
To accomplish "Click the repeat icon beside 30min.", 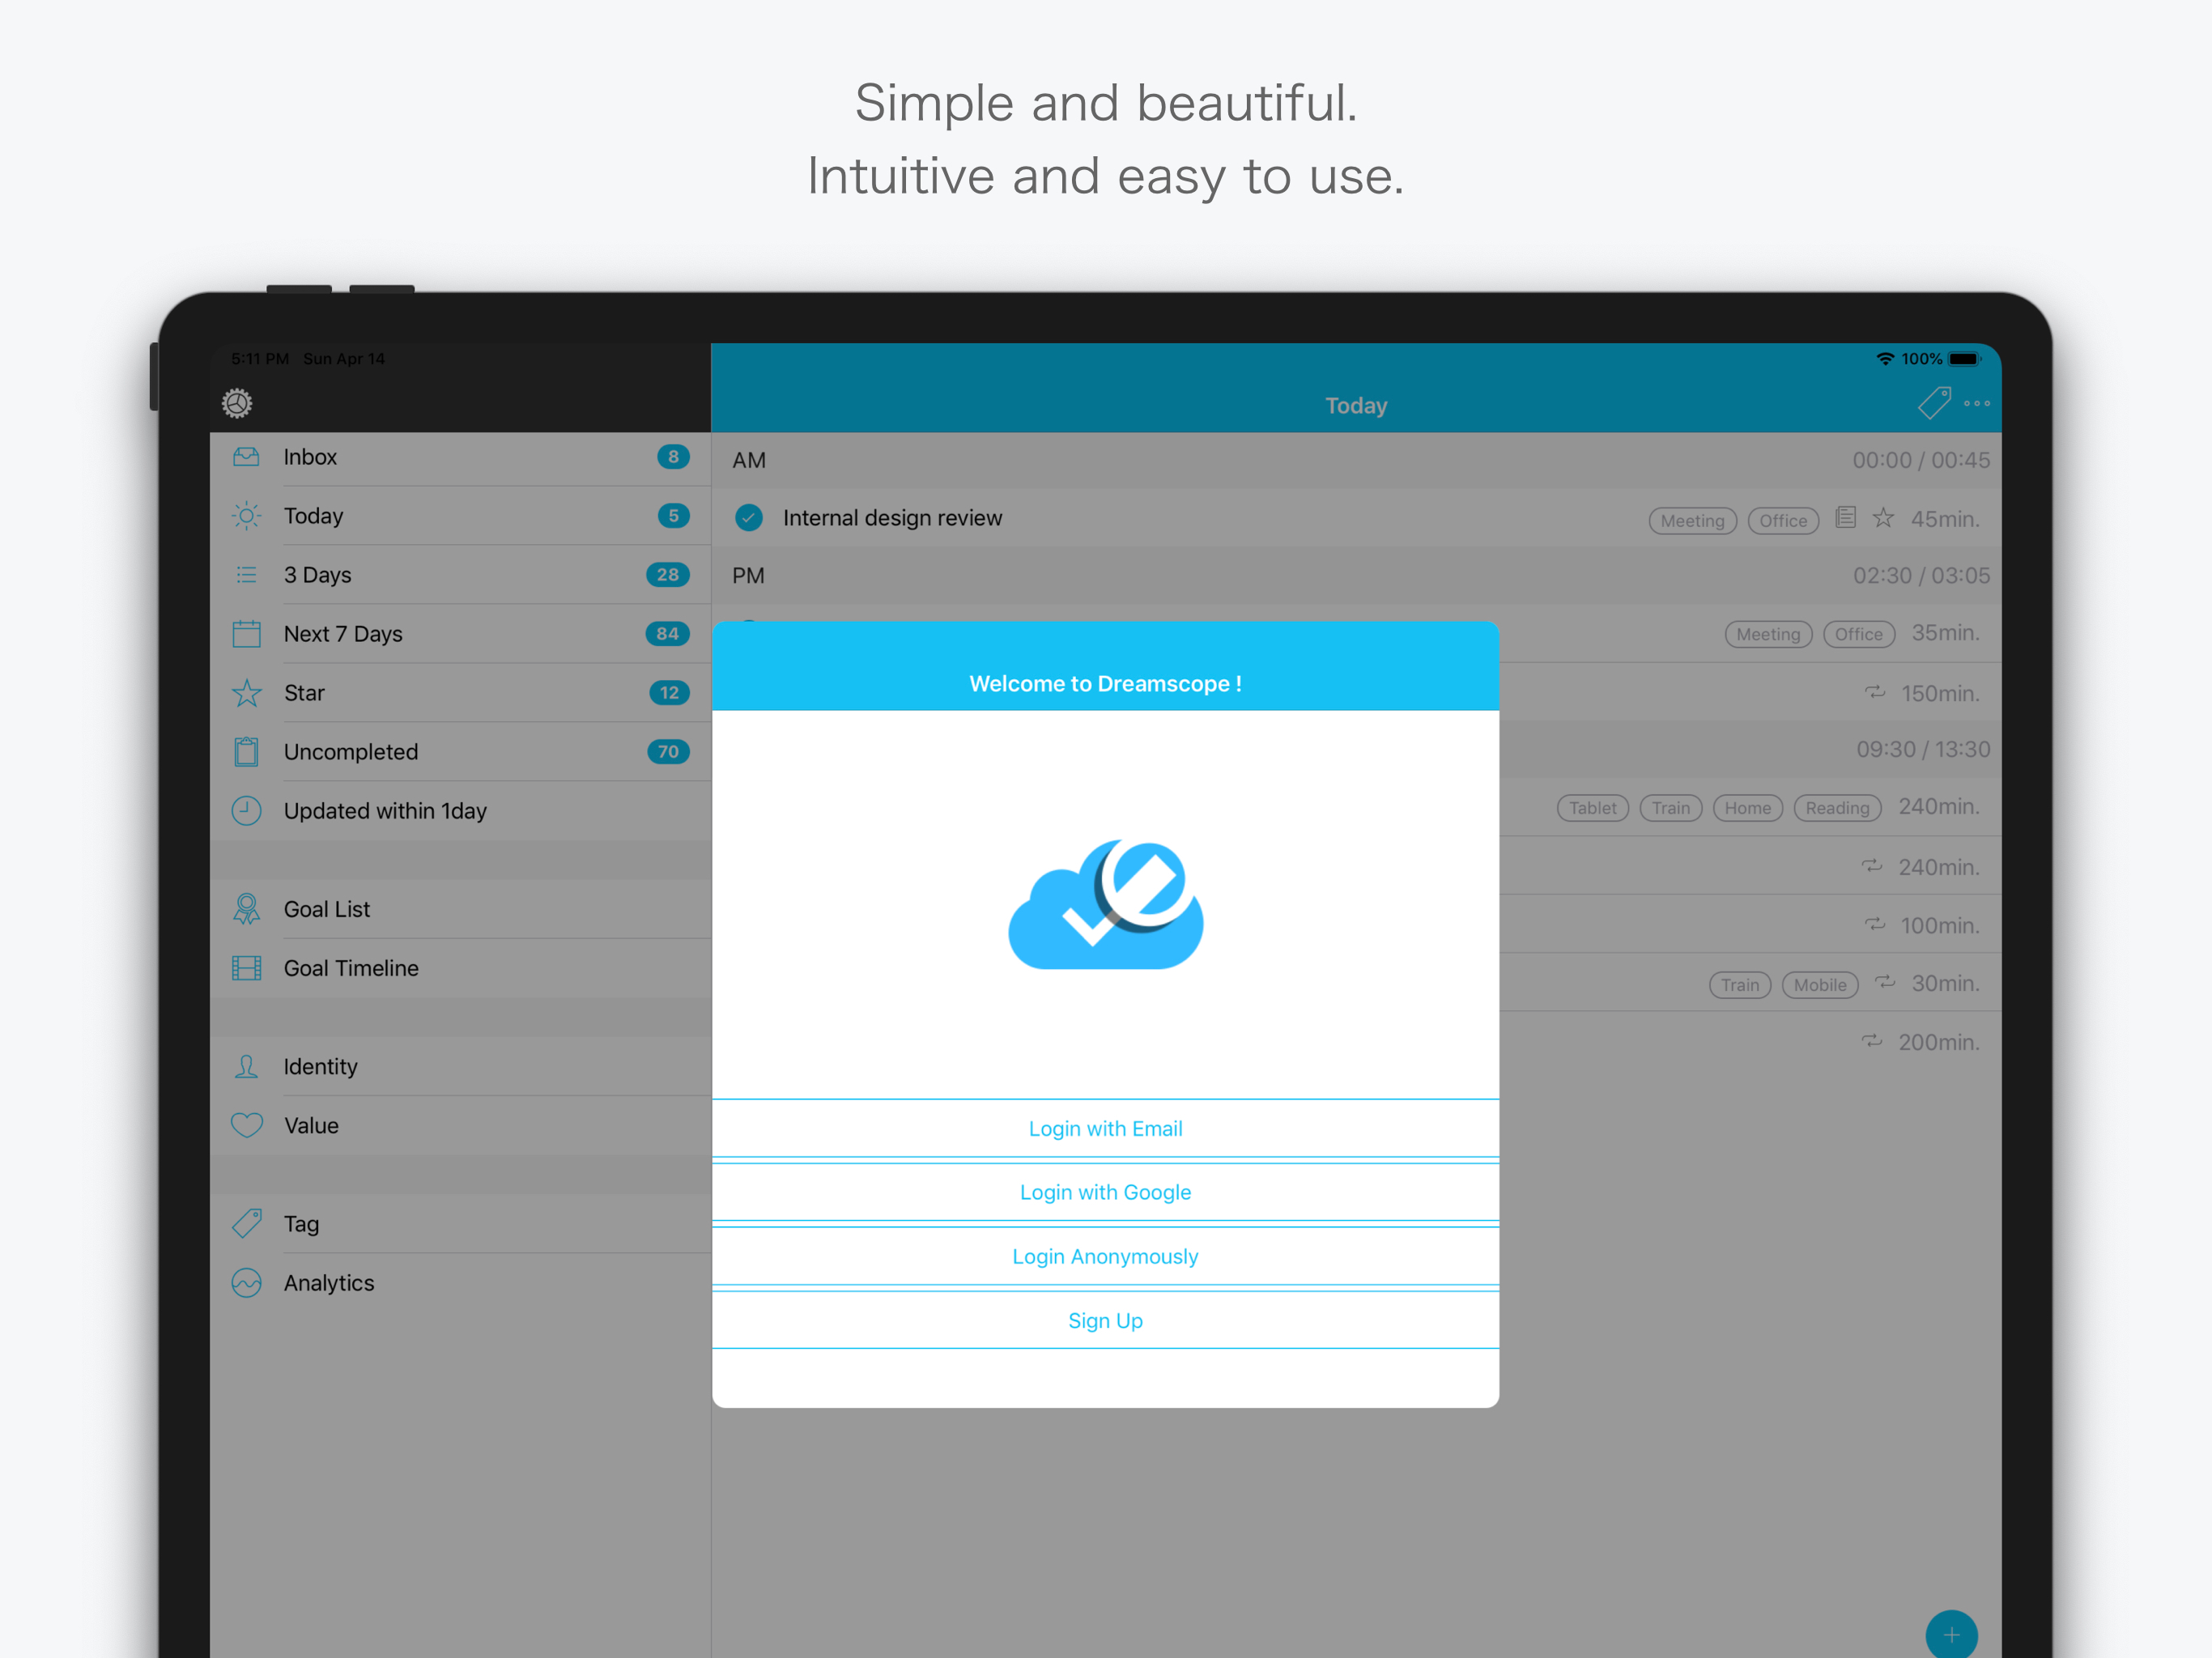I will point(1884,982).
